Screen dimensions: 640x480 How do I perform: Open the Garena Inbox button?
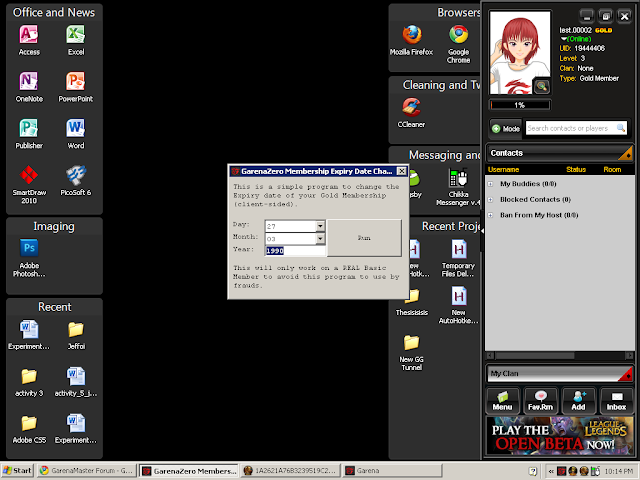(616, 401)
